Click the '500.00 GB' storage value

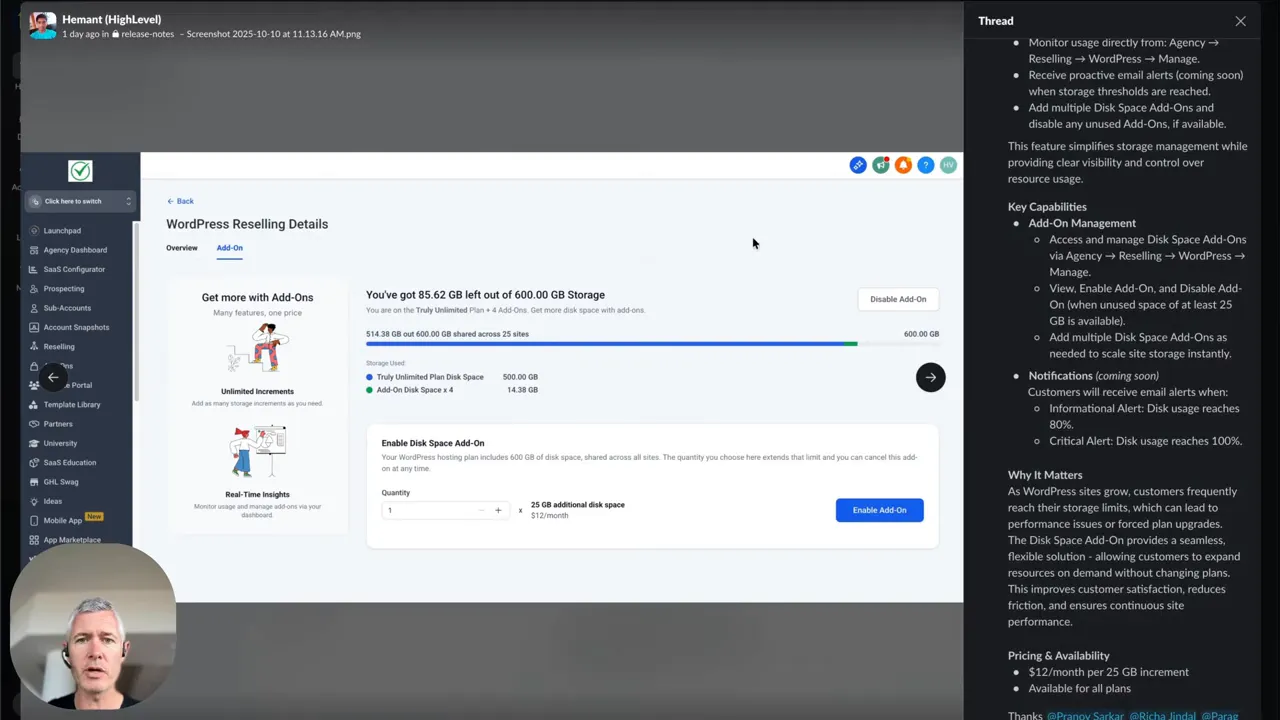click(520, 377)
